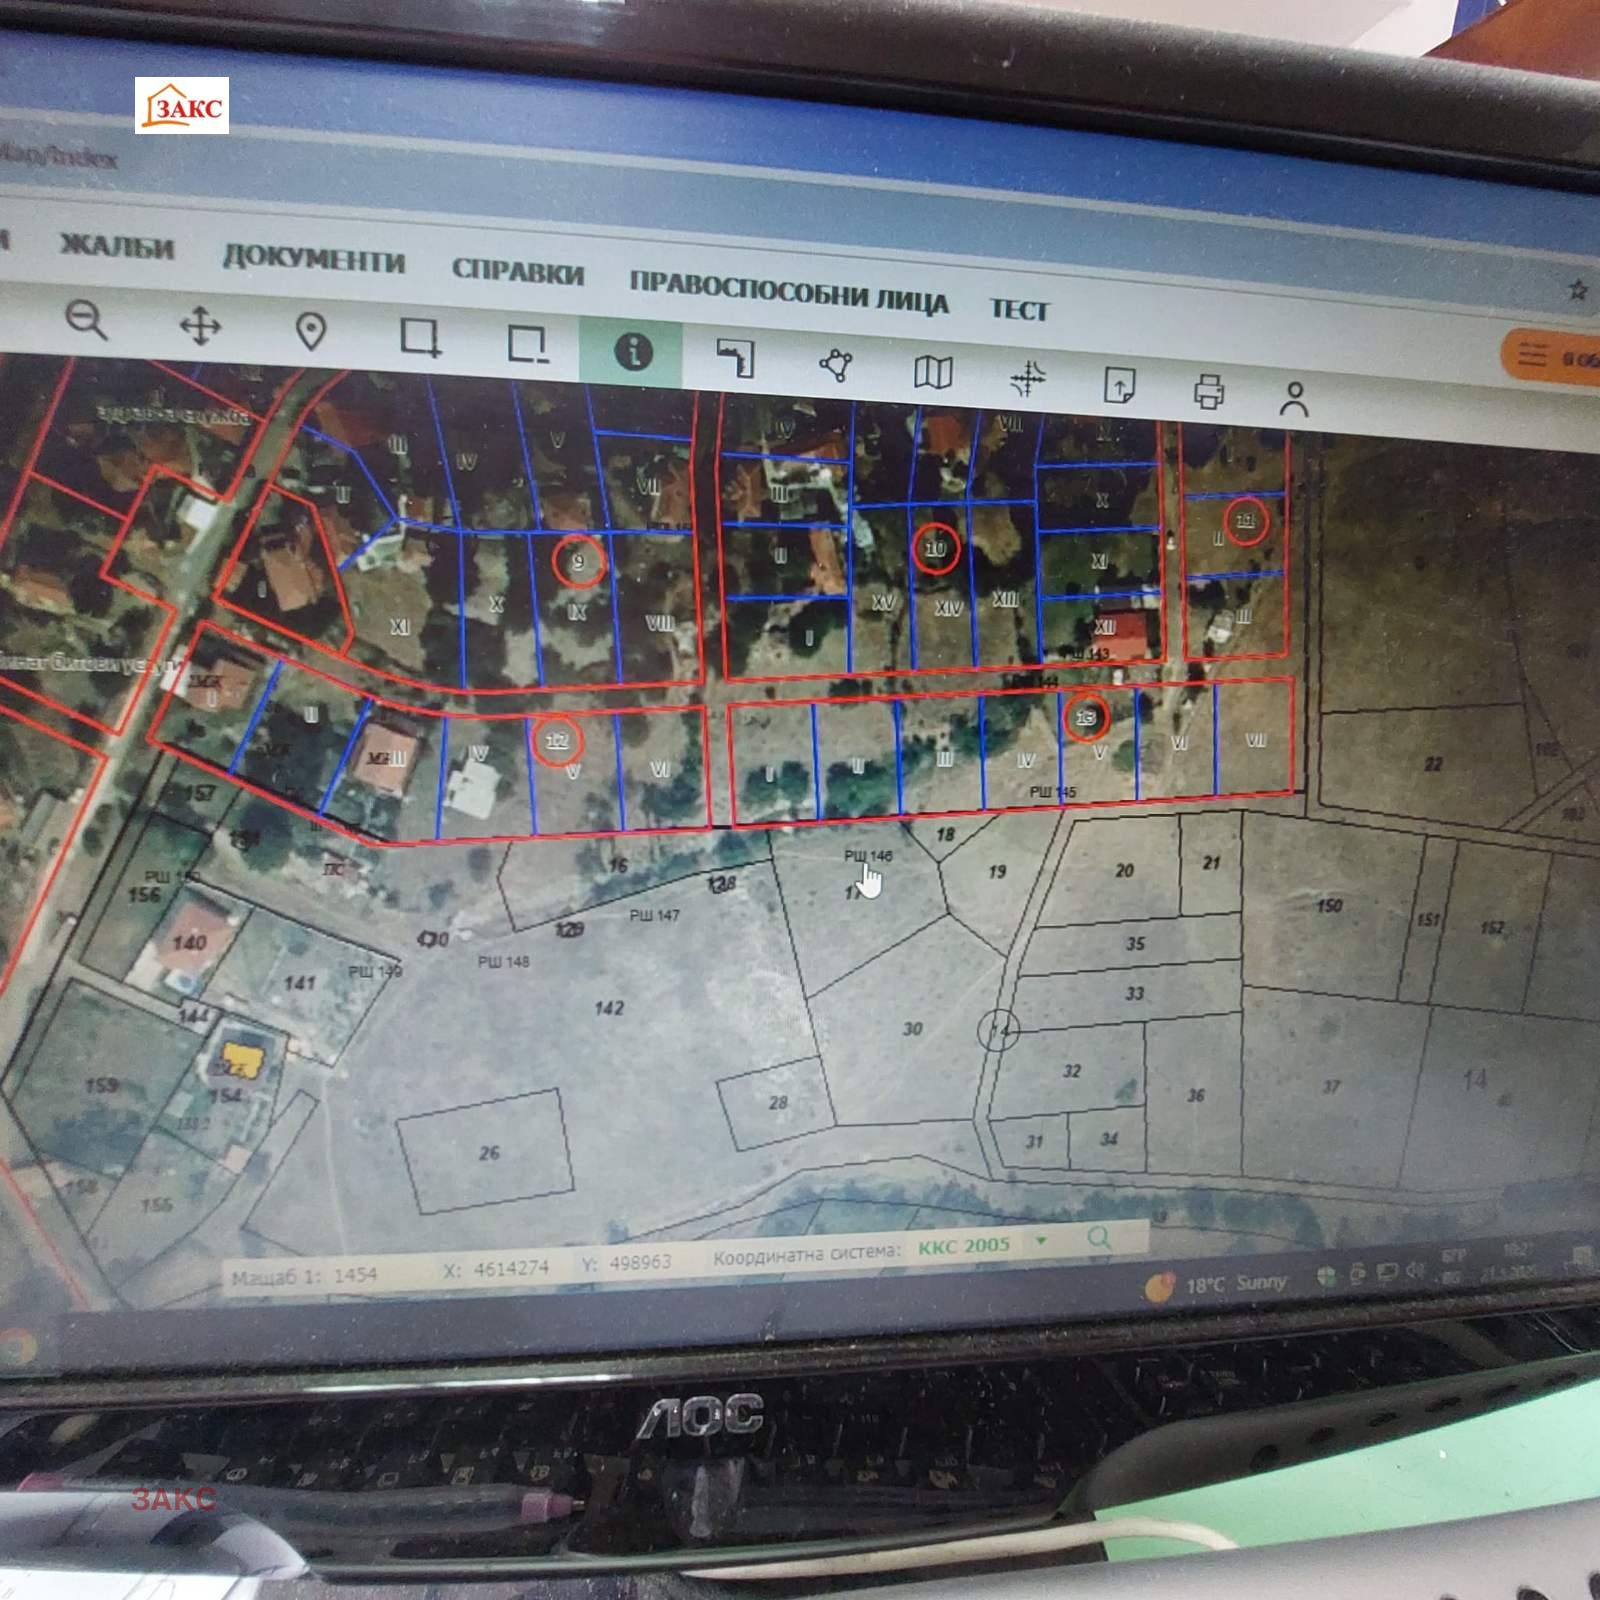Select the rectangle add-selection tool
This screenshot has height=1600, width=1600.
click(420, 338)
